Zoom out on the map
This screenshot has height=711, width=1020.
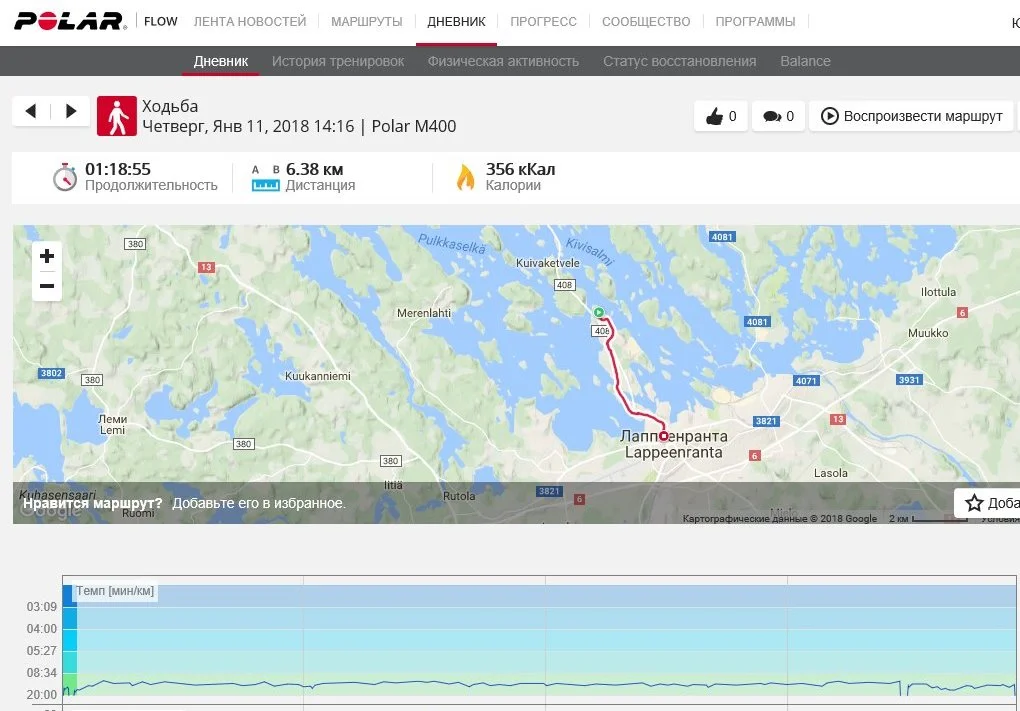(x=47, y=286)
